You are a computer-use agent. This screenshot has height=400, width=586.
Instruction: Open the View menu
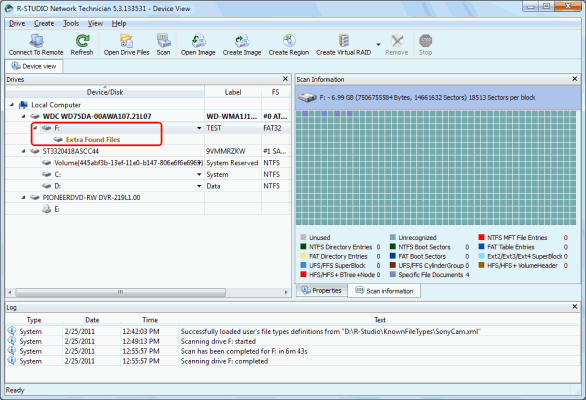coord(95,23)
